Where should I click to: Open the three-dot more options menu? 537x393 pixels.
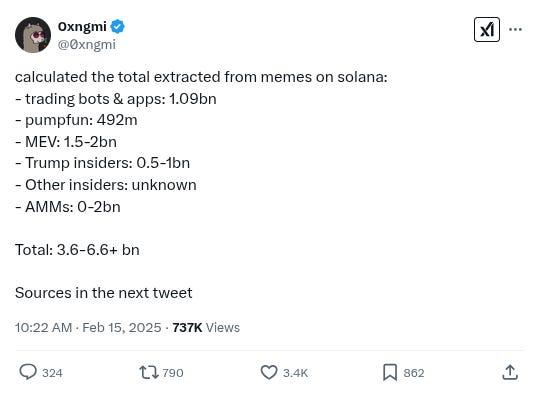click(515, 29)
